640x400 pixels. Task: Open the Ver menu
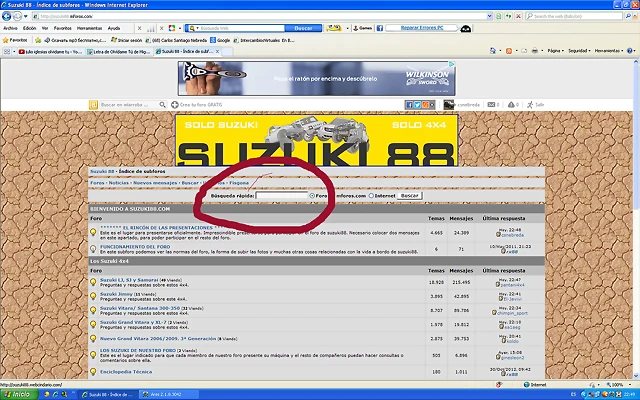click(x=45, y=28)
